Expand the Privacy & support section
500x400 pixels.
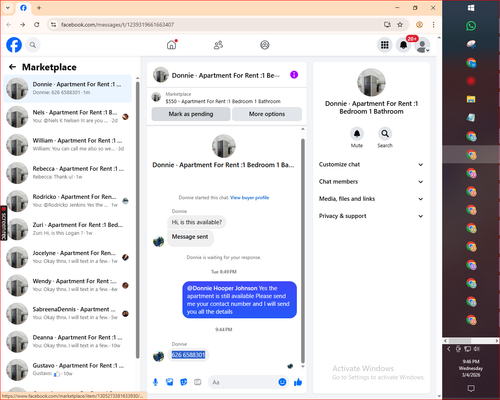coord(371,216)
